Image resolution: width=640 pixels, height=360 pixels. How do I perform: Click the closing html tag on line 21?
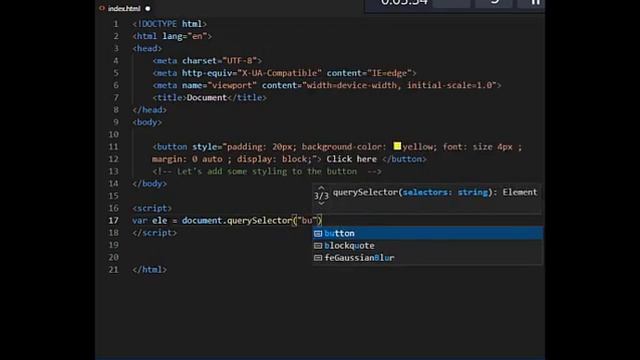pos(149,269)
